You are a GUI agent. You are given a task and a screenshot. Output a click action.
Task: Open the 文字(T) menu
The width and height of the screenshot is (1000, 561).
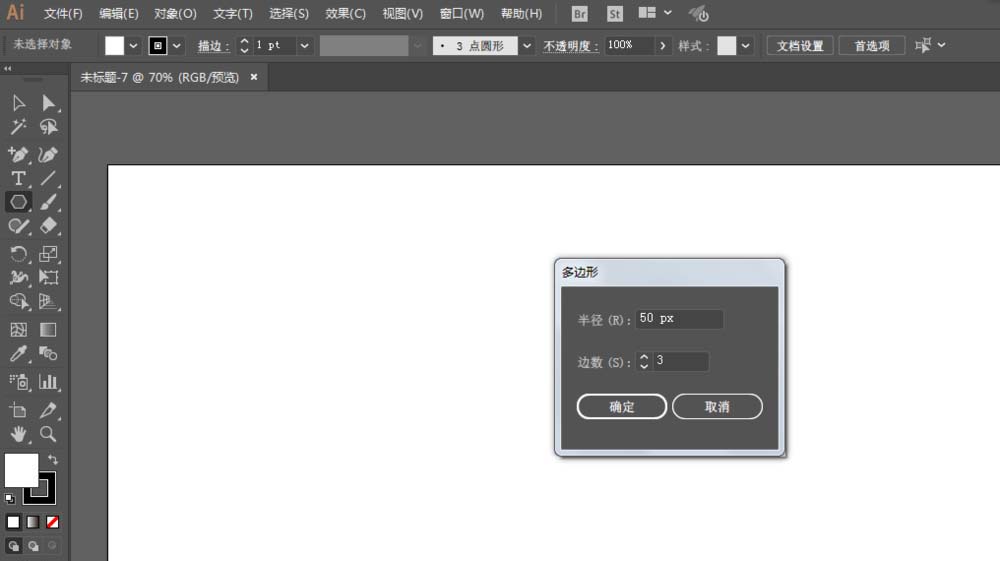[233, 13]
